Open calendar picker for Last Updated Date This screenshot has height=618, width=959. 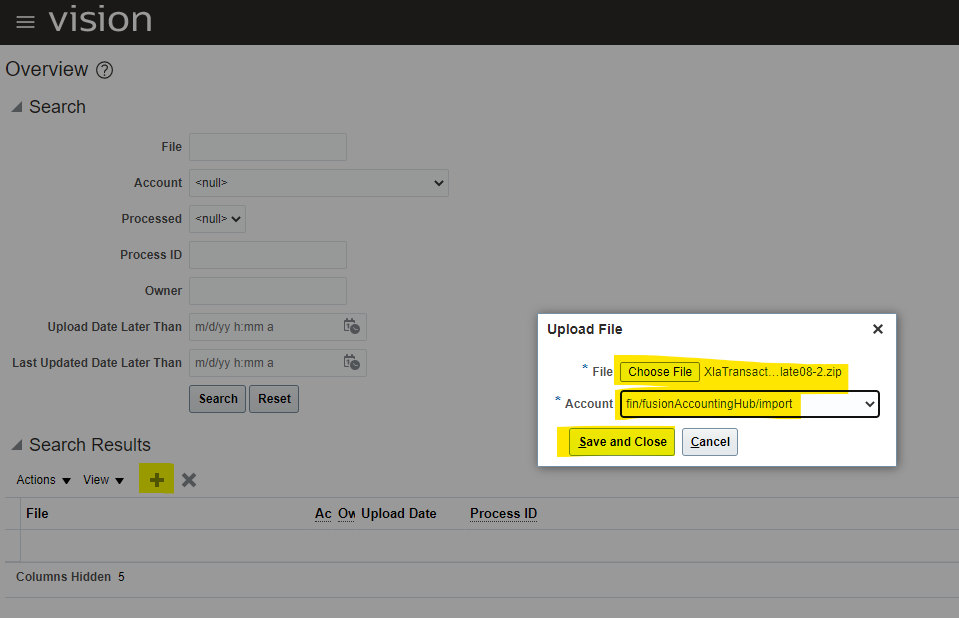pyautogui.click(x=351, y=363)
